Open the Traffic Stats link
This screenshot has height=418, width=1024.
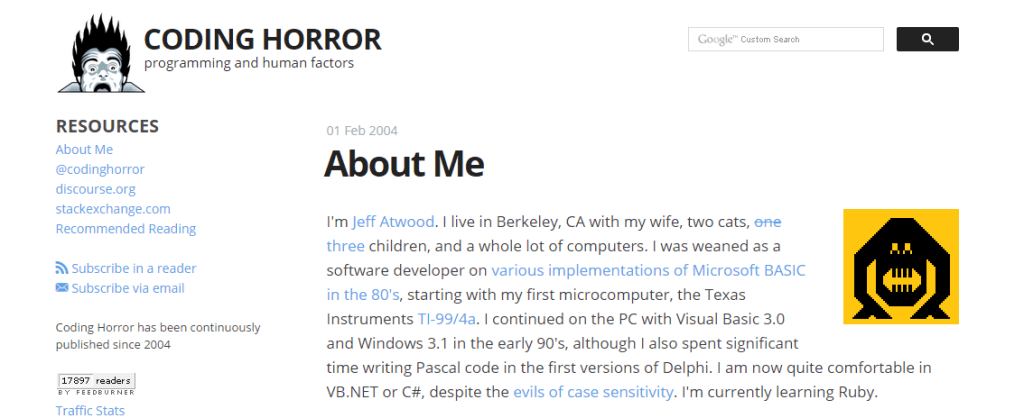pos(90,411)
